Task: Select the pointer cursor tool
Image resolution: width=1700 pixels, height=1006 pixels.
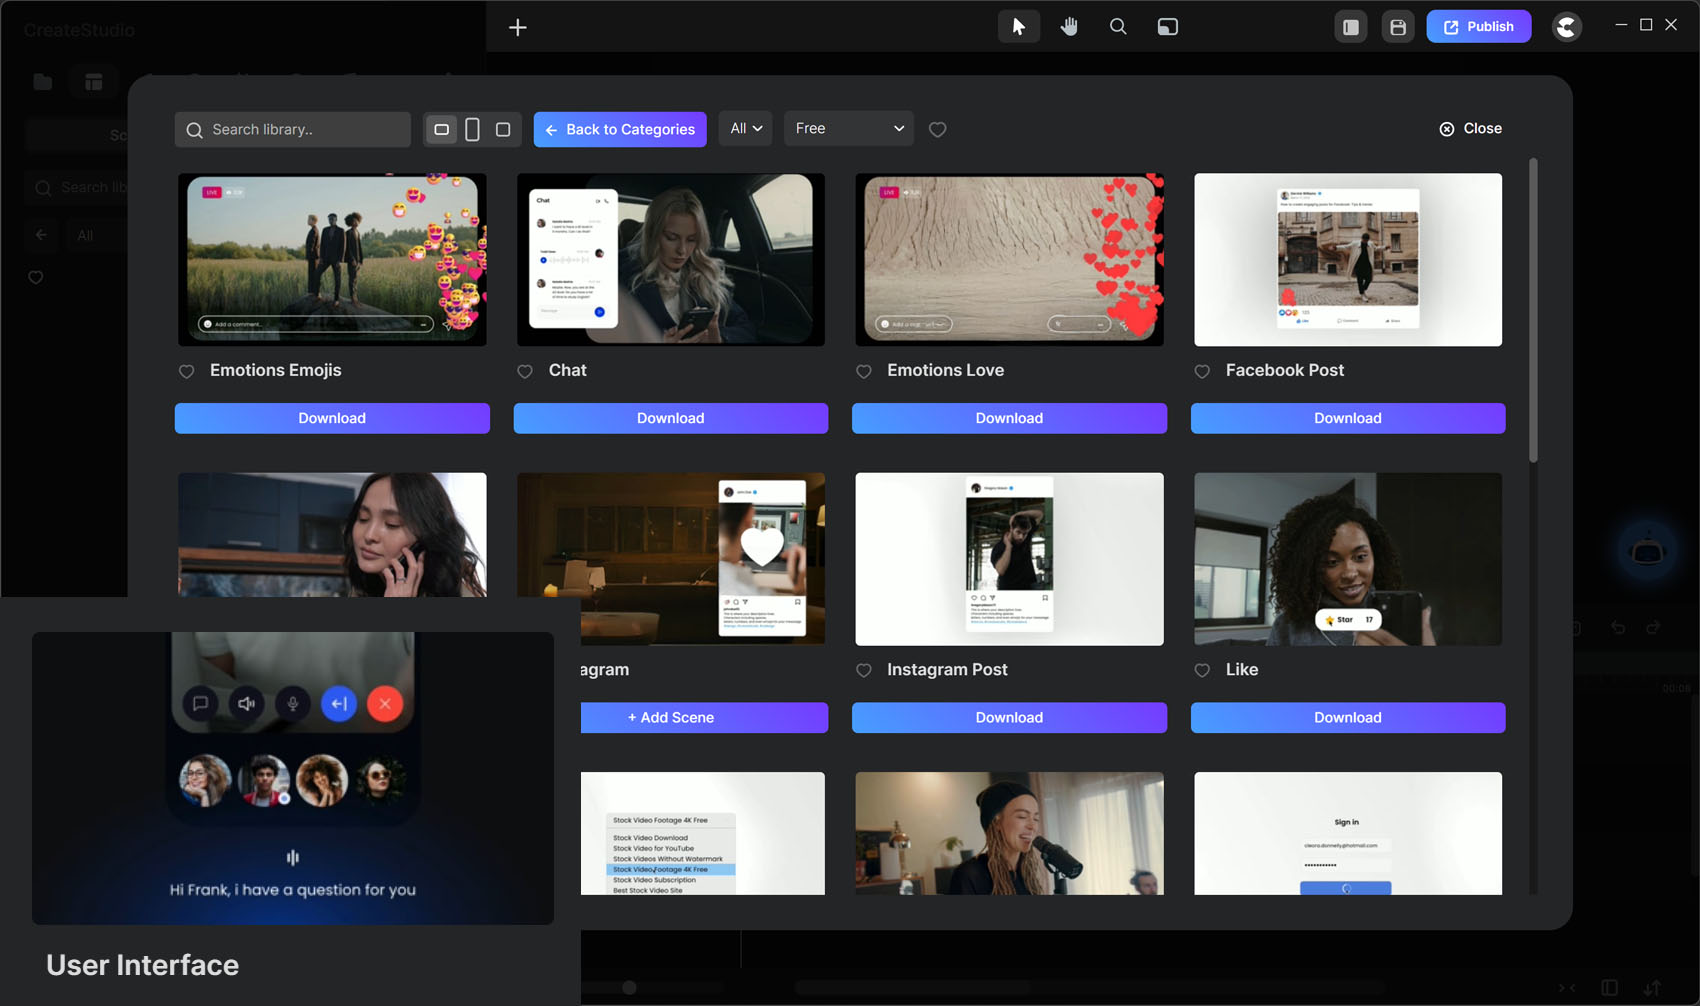Action: click(x=1018, y=27)
